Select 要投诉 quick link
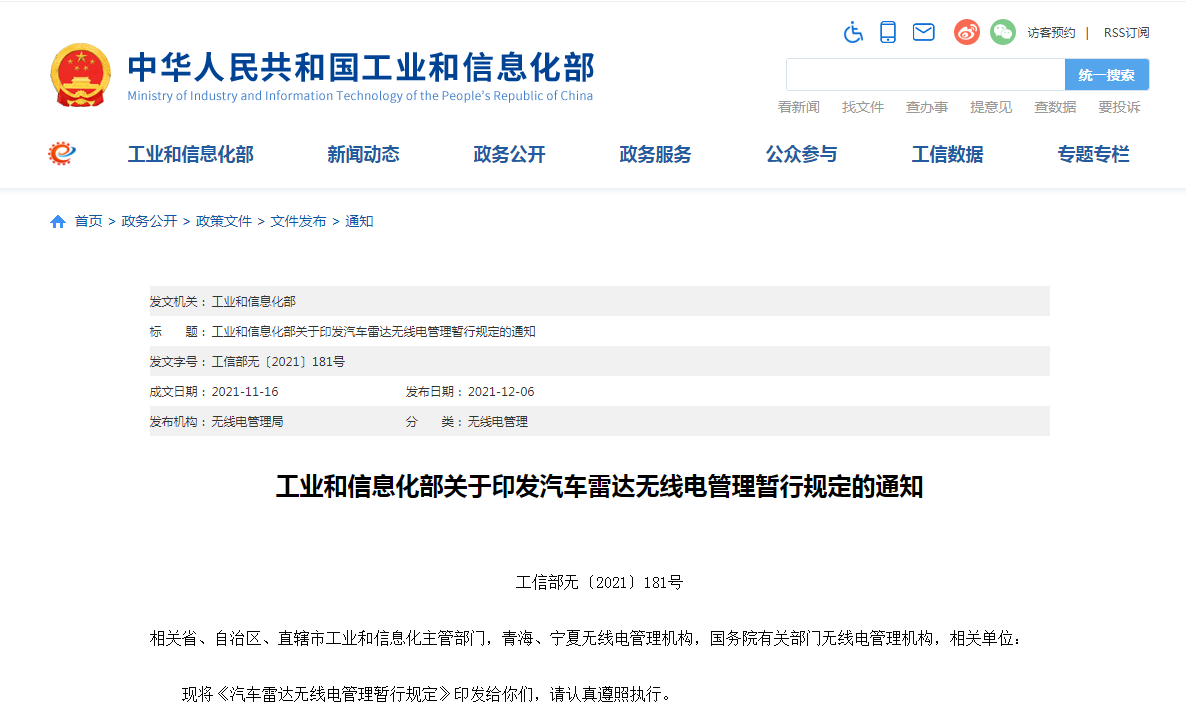 (x=1119, y=107)
